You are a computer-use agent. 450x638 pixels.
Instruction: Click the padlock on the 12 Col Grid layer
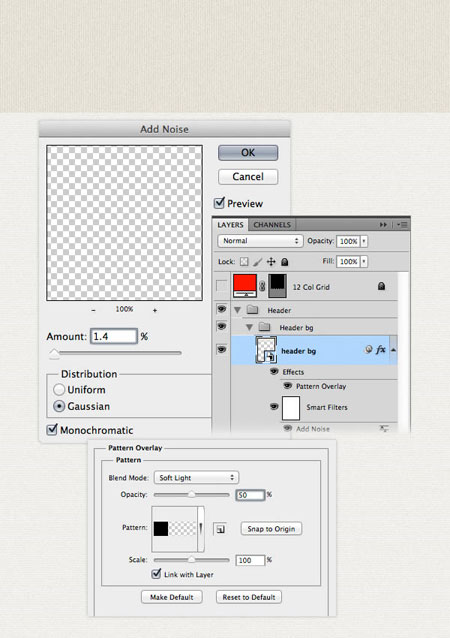tap(381, 286)
